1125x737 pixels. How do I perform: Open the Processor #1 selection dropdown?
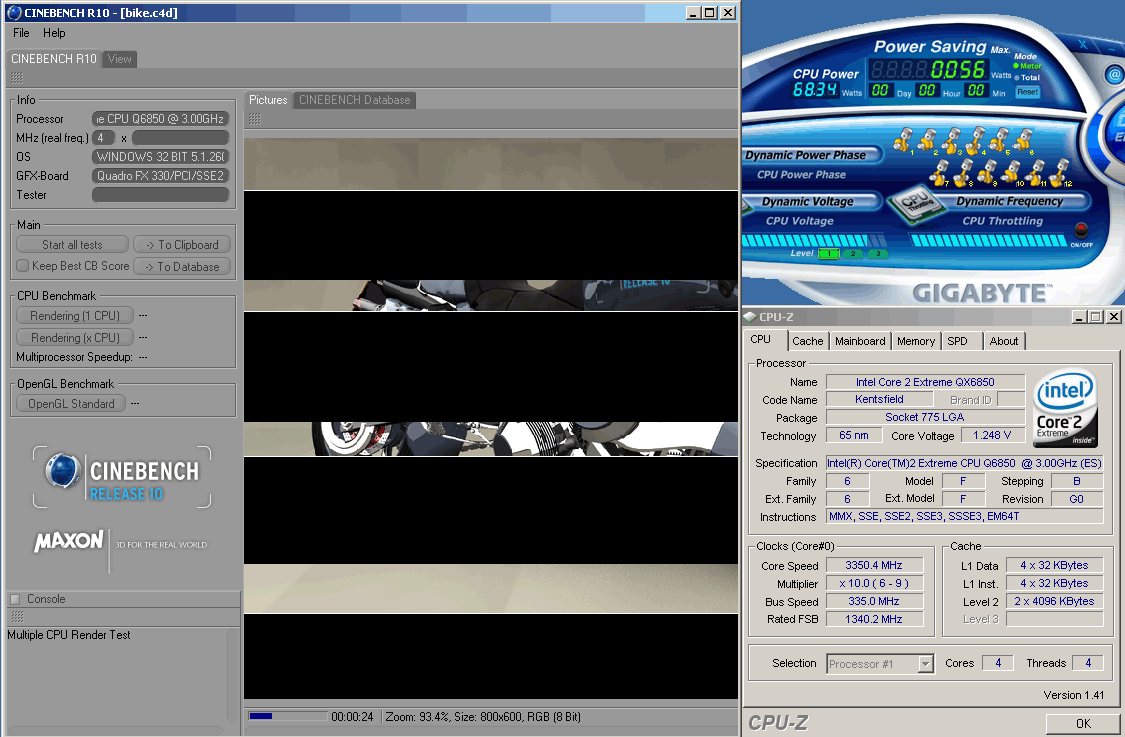click(924, 663)
